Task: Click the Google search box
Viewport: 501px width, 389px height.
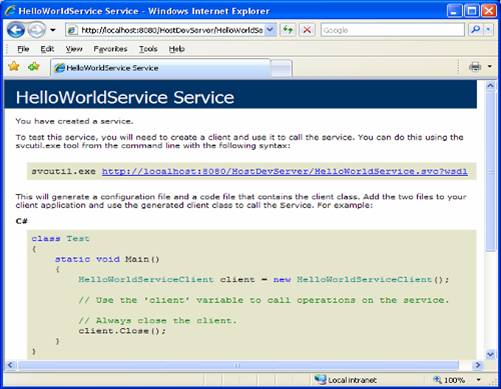Action: click(392, 30)
